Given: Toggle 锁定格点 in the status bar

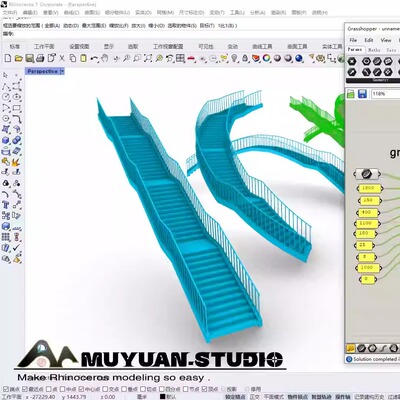Looking at the screenshot, I should 235,397.
